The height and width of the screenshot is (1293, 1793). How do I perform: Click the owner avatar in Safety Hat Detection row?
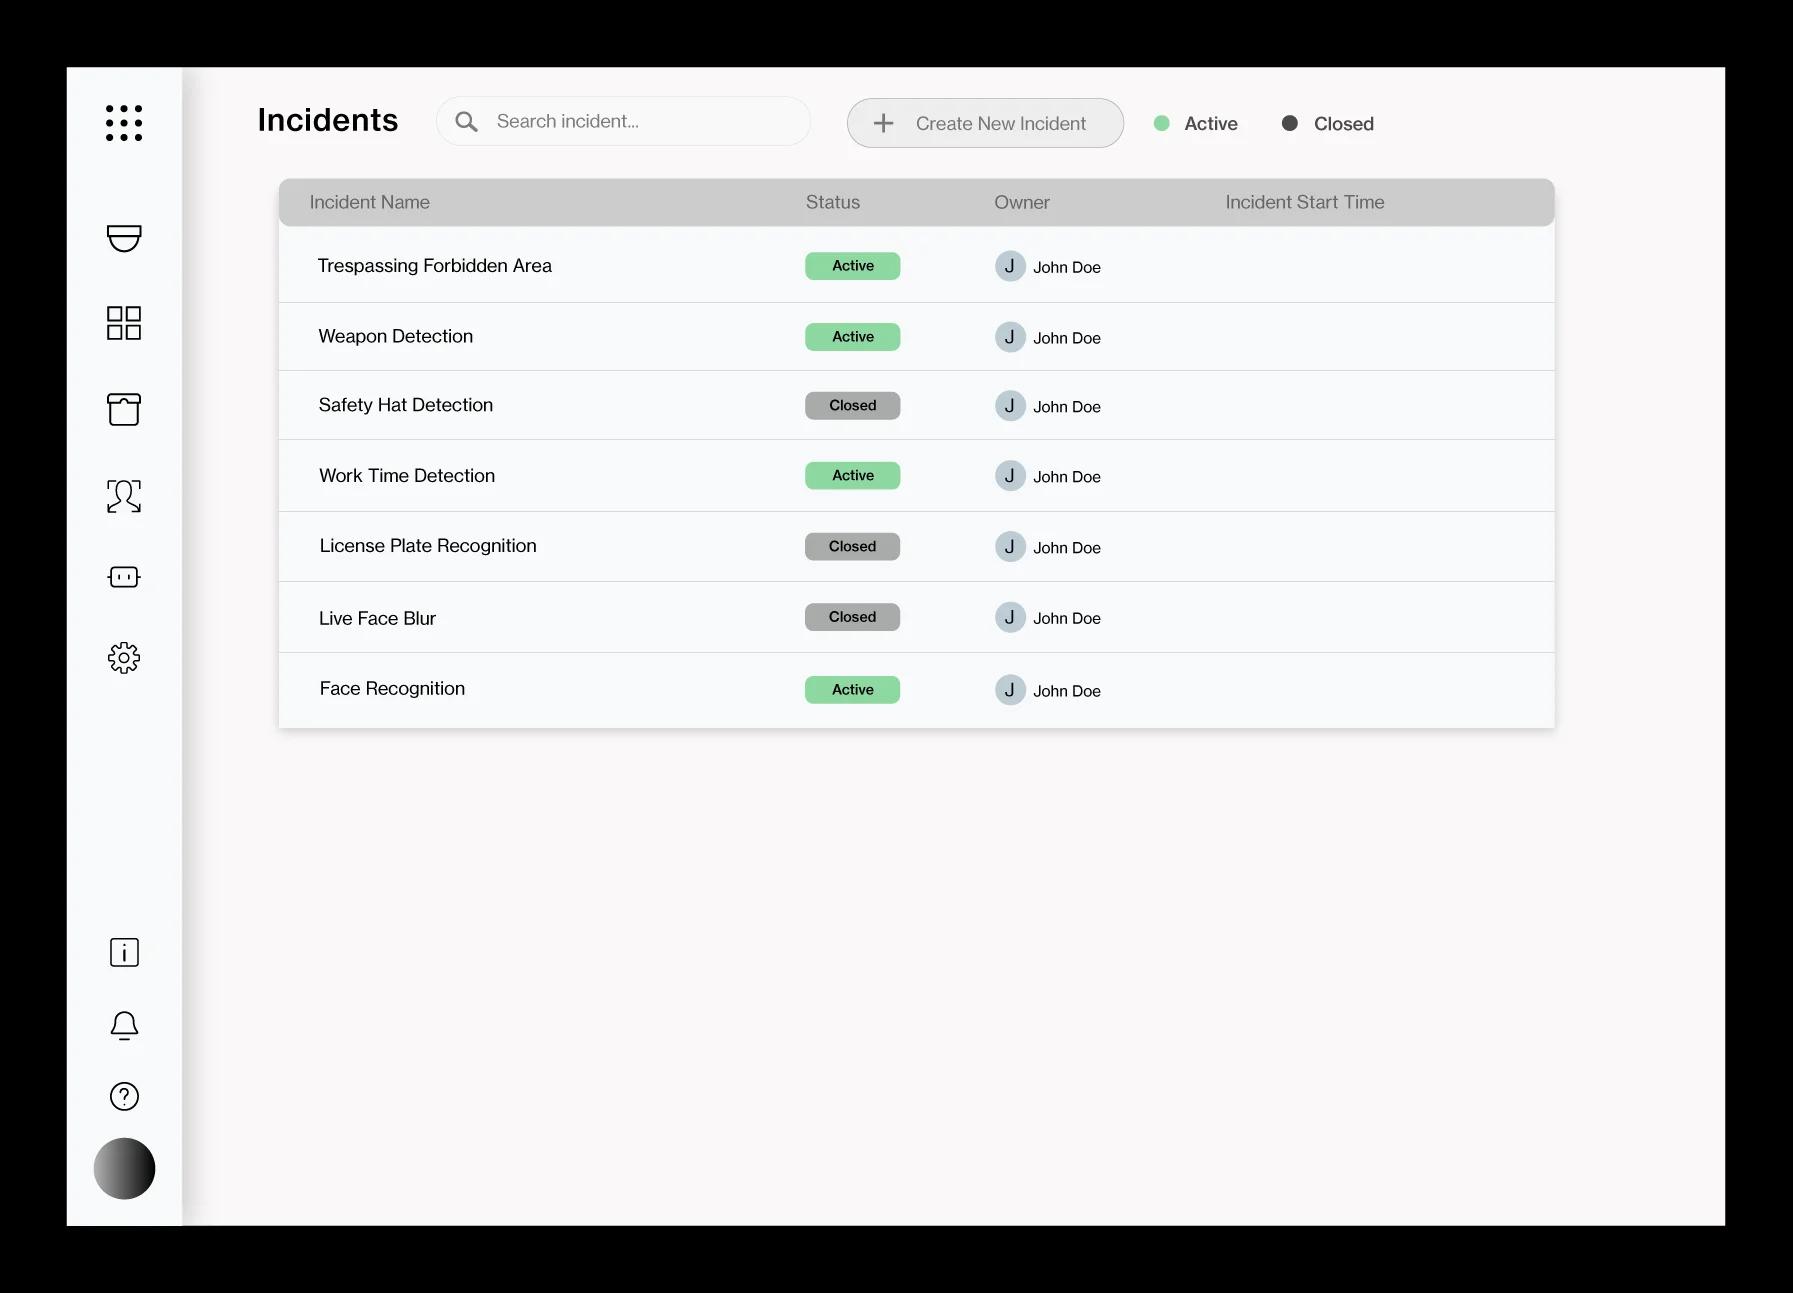(x=1010, y=405)
